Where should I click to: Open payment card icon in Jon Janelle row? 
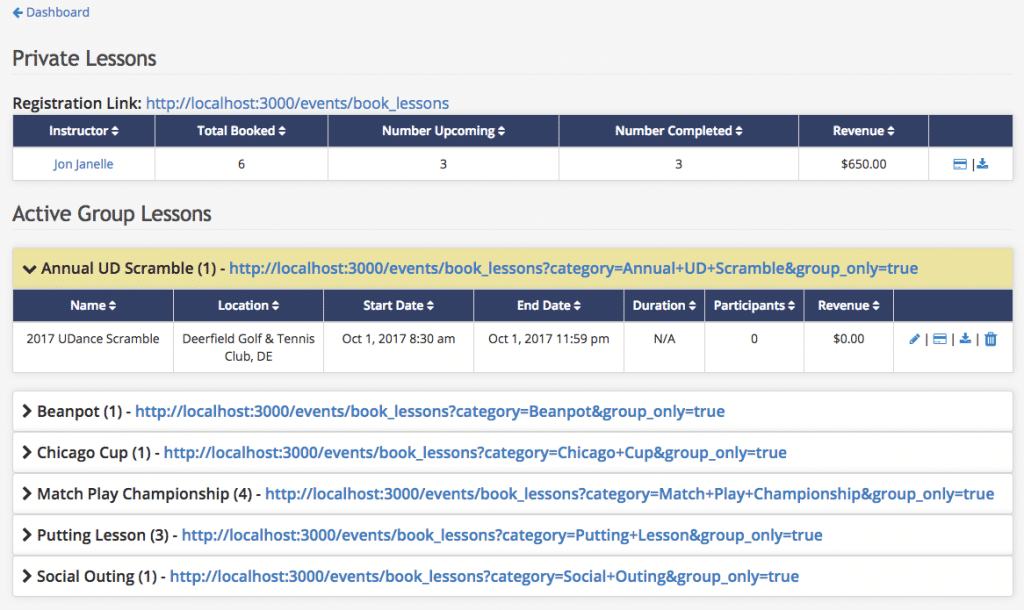959,164
